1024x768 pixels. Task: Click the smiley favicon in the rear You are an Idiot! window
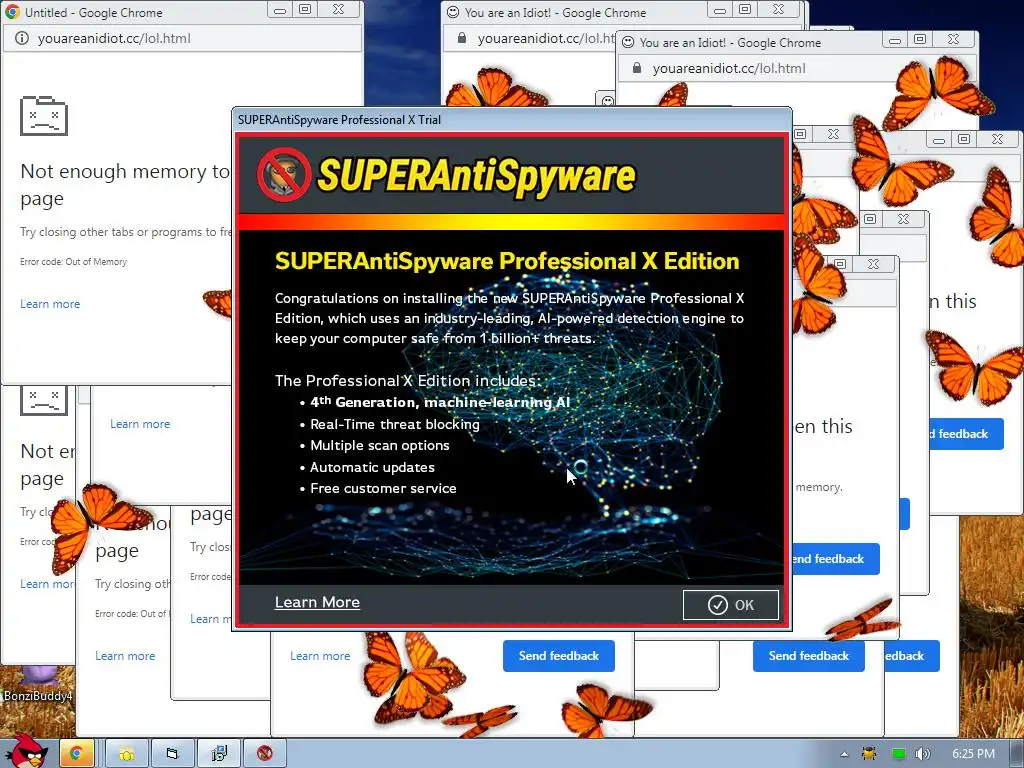(x=453, y=12)
